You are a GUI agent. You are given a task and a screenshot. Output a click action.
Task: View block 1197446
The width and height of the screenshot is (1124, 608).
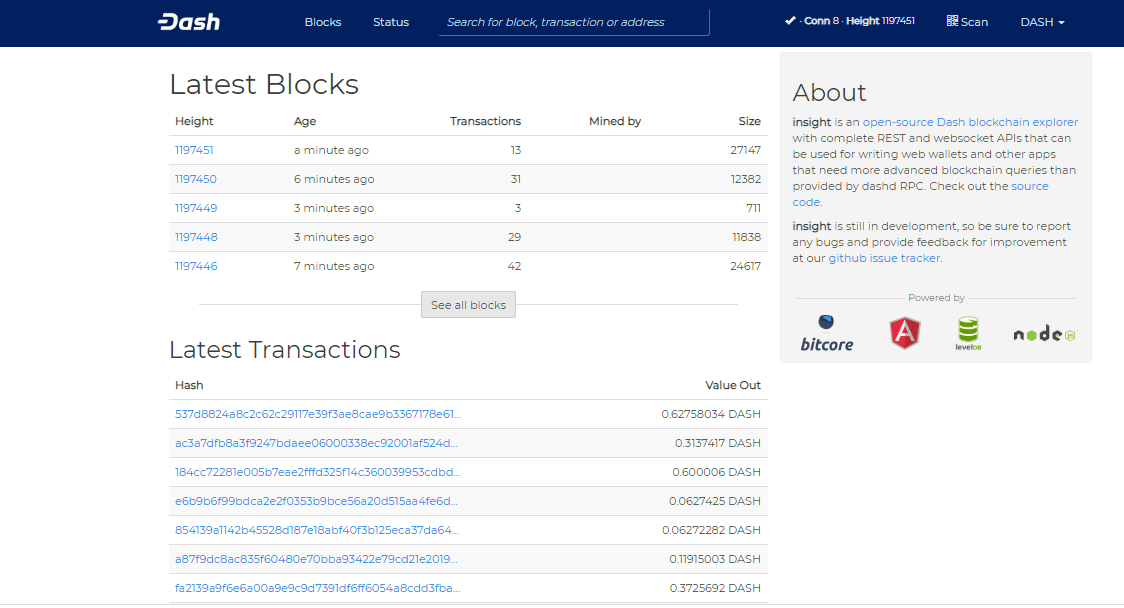(196, 266)
